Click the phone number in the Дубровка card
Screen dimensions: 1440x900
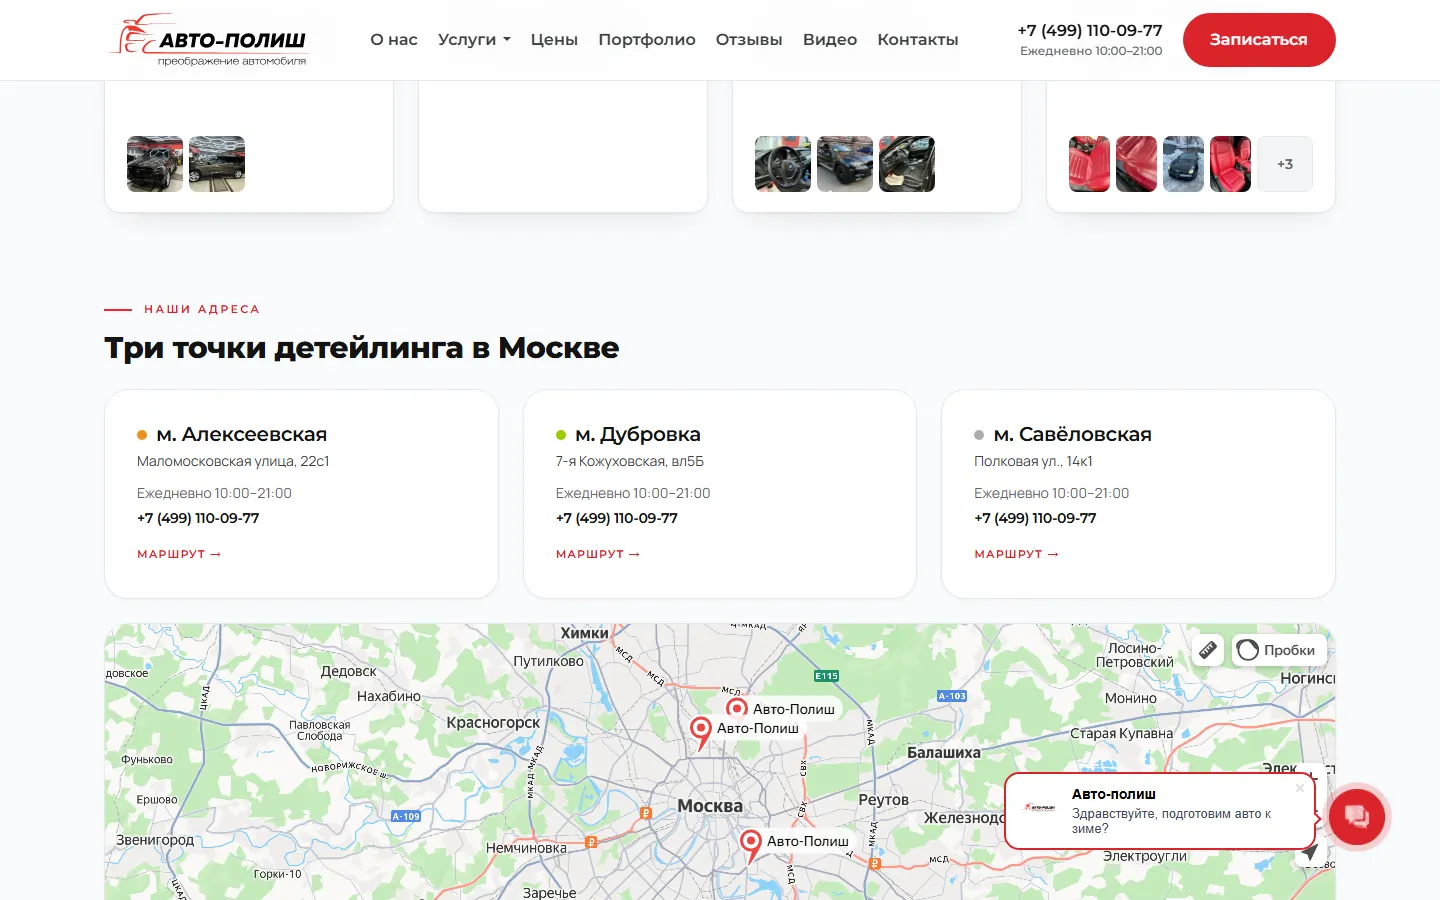coord(617,518)
